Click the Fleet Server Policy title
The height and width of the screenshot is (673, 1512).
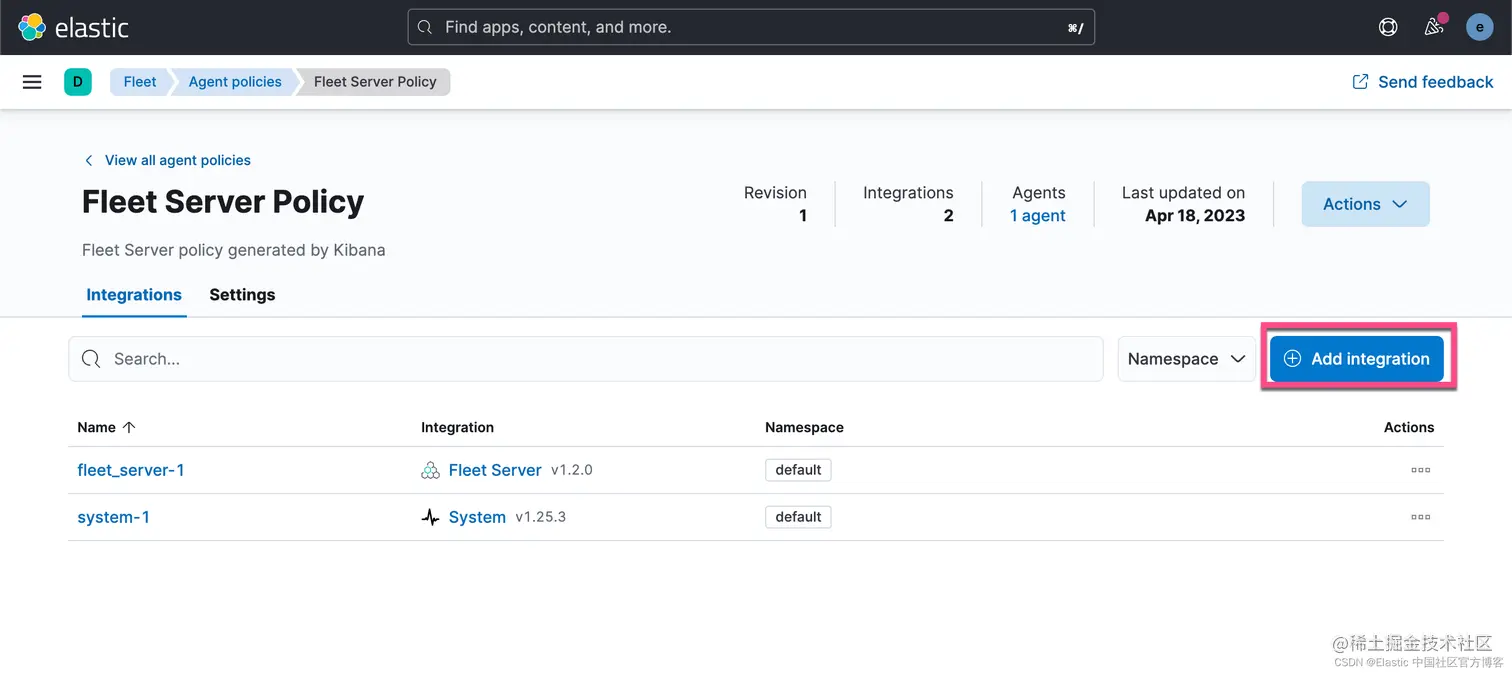223,202
